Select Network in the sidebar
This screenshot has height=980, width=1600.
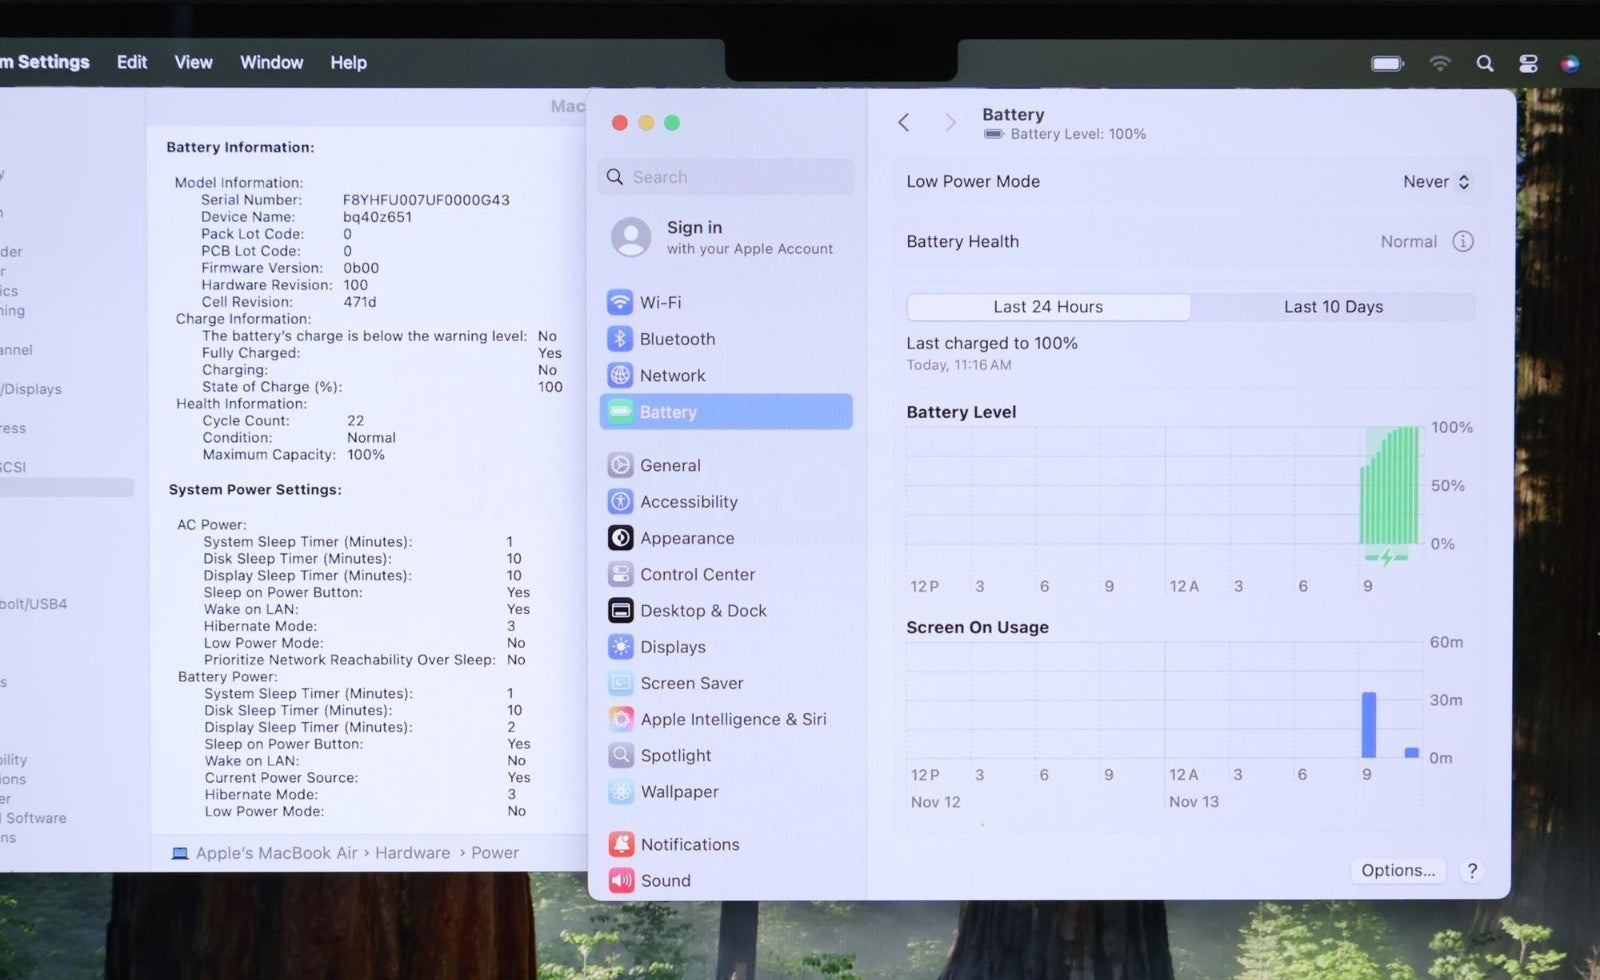tap(672, 376)
